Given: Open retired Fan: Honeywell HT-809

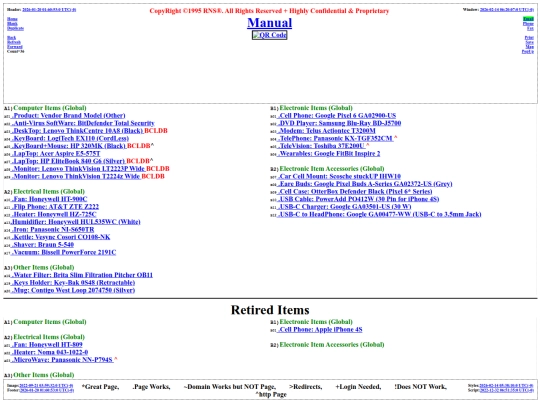Looking at the screenshot, I should (47, 344).
